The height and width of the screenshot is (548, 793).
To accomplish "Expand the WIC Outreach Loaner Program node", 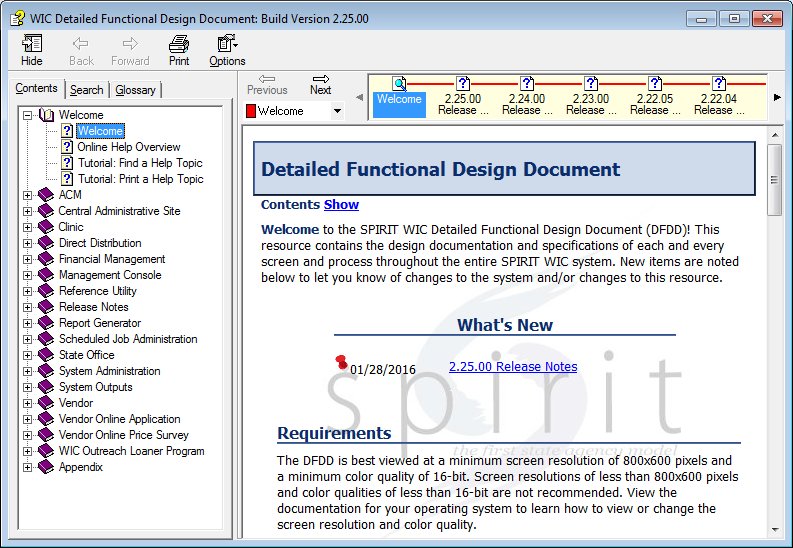I will (x=28, y=451).
